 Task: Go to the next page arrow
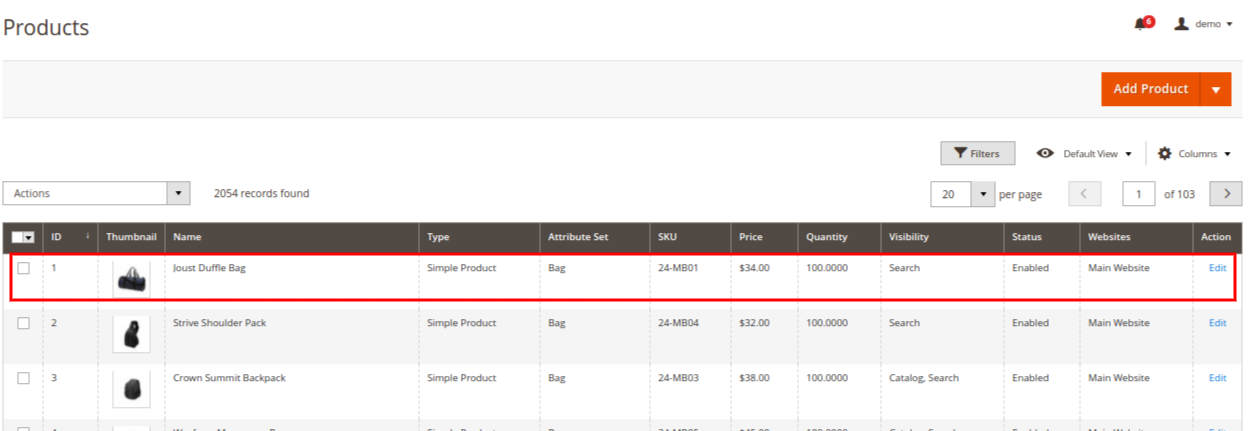coord(1226,194)
